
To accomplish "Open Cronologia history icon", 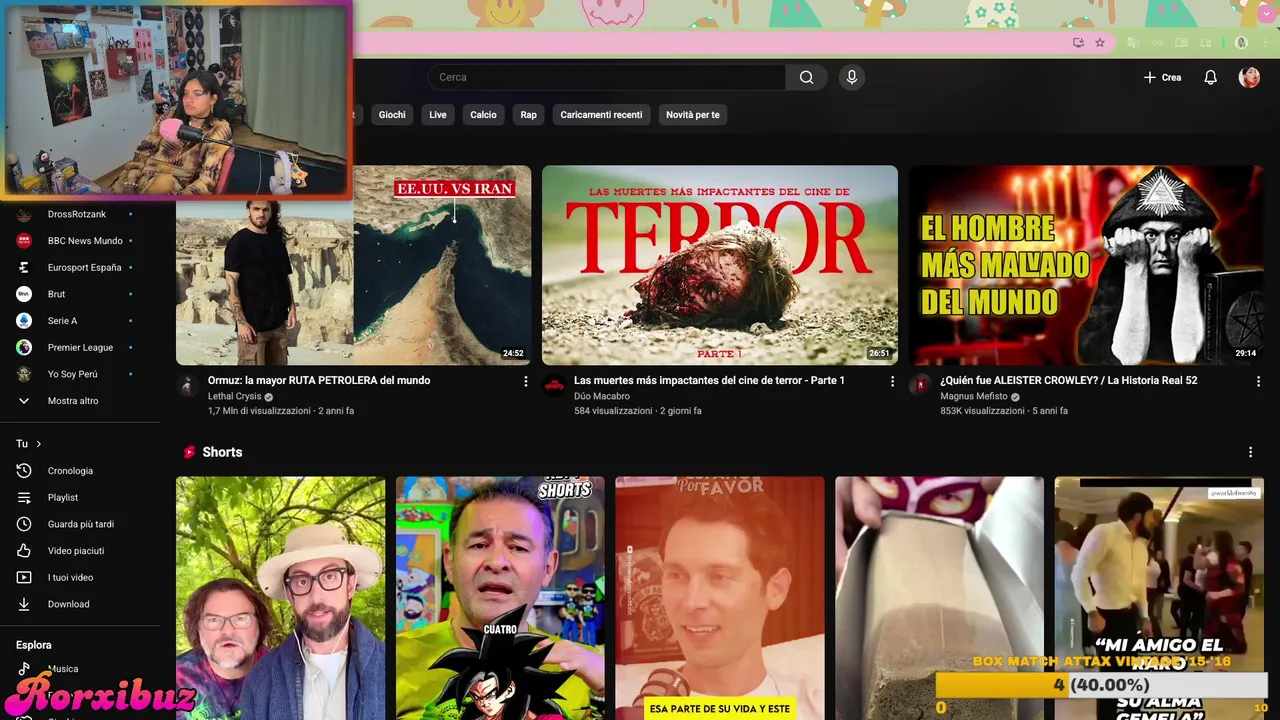I will (x=24, y=471).
